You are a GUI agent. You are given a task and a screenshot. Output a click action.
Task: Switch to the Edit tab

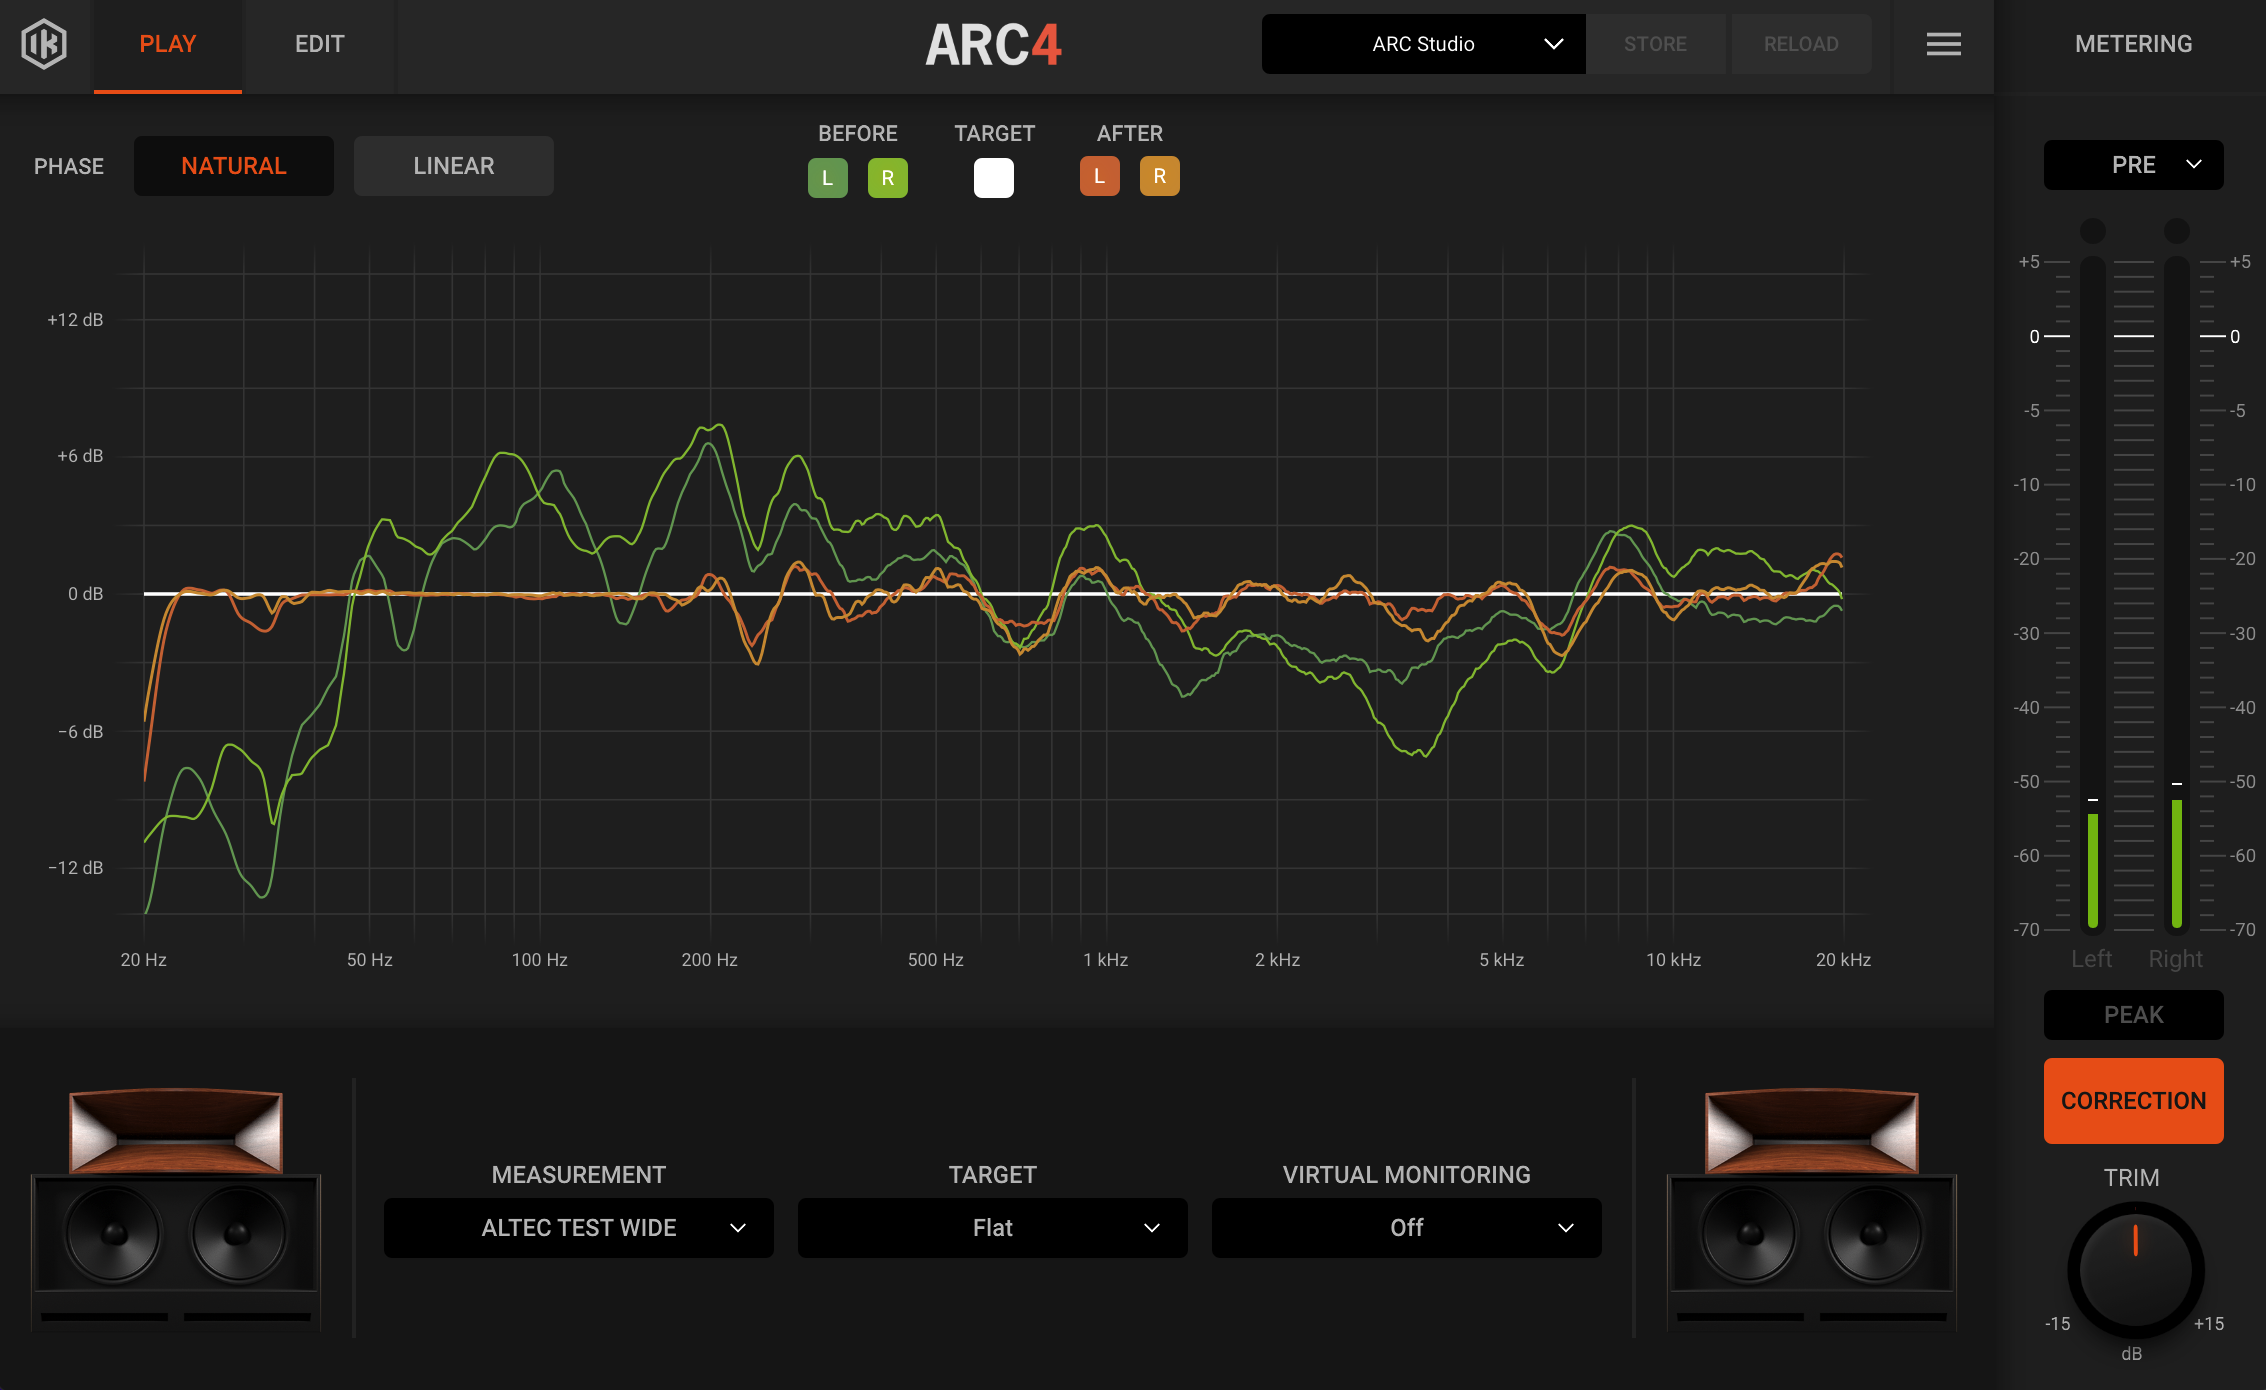(x=319, y=44)
